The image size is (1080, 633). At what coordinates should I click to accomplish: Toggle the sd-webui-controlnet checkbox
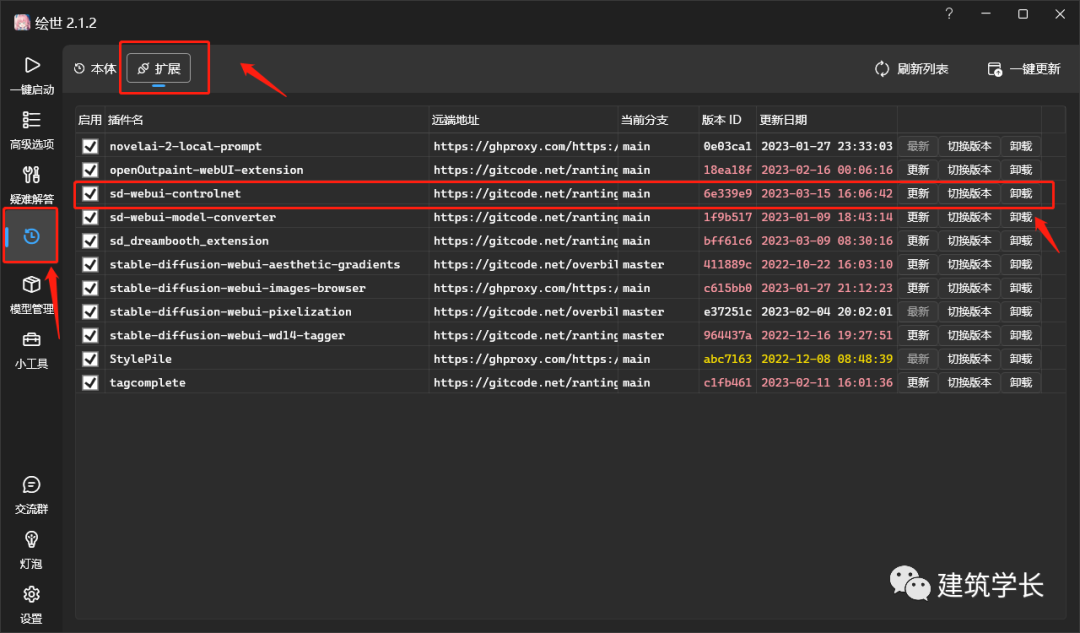[x=90, y=194]
